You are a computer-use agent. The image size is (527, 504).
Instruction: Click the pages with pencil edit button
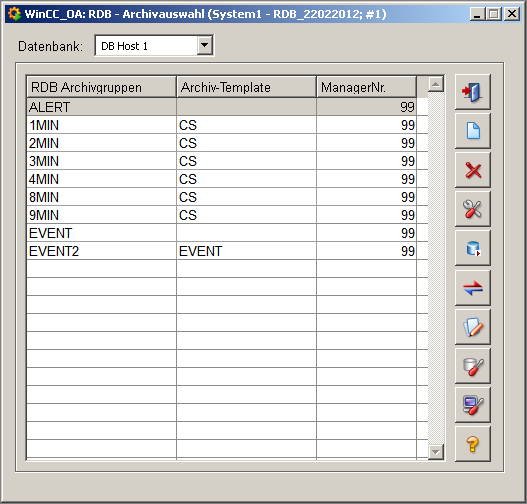tap(473, 327)
